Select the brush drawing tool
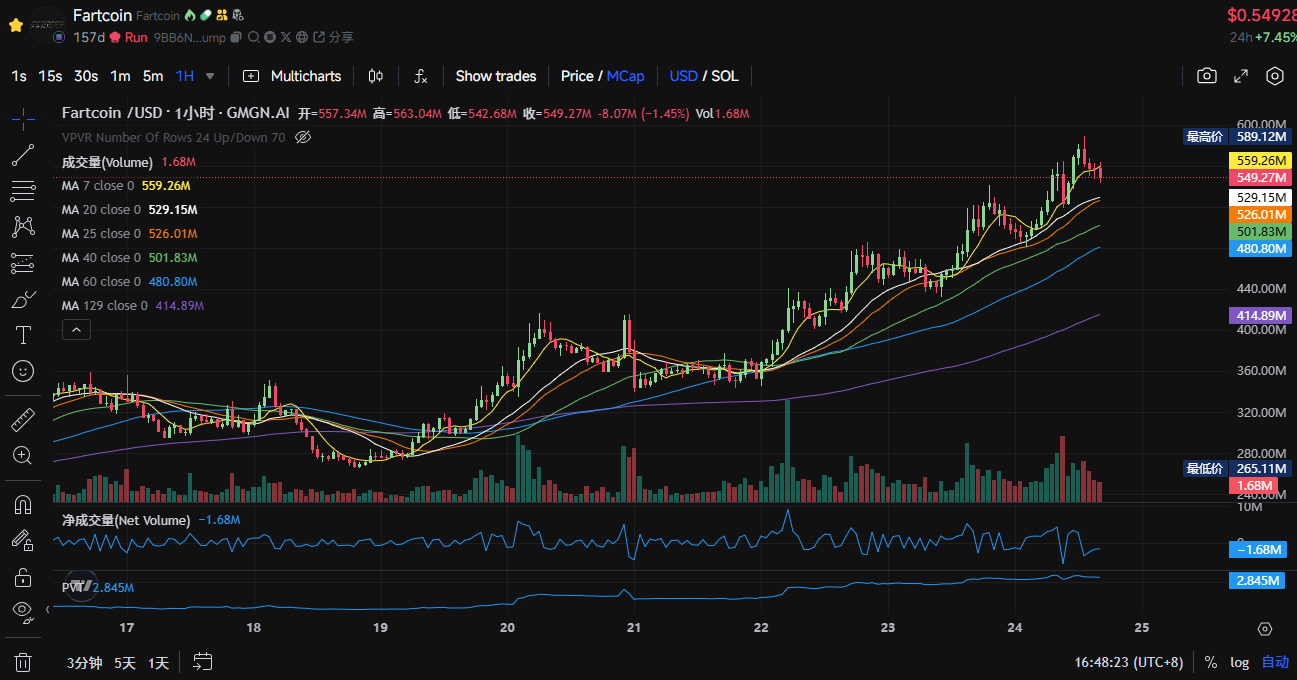This screenshot has width=1297, height=680. (x=23, y=299)
